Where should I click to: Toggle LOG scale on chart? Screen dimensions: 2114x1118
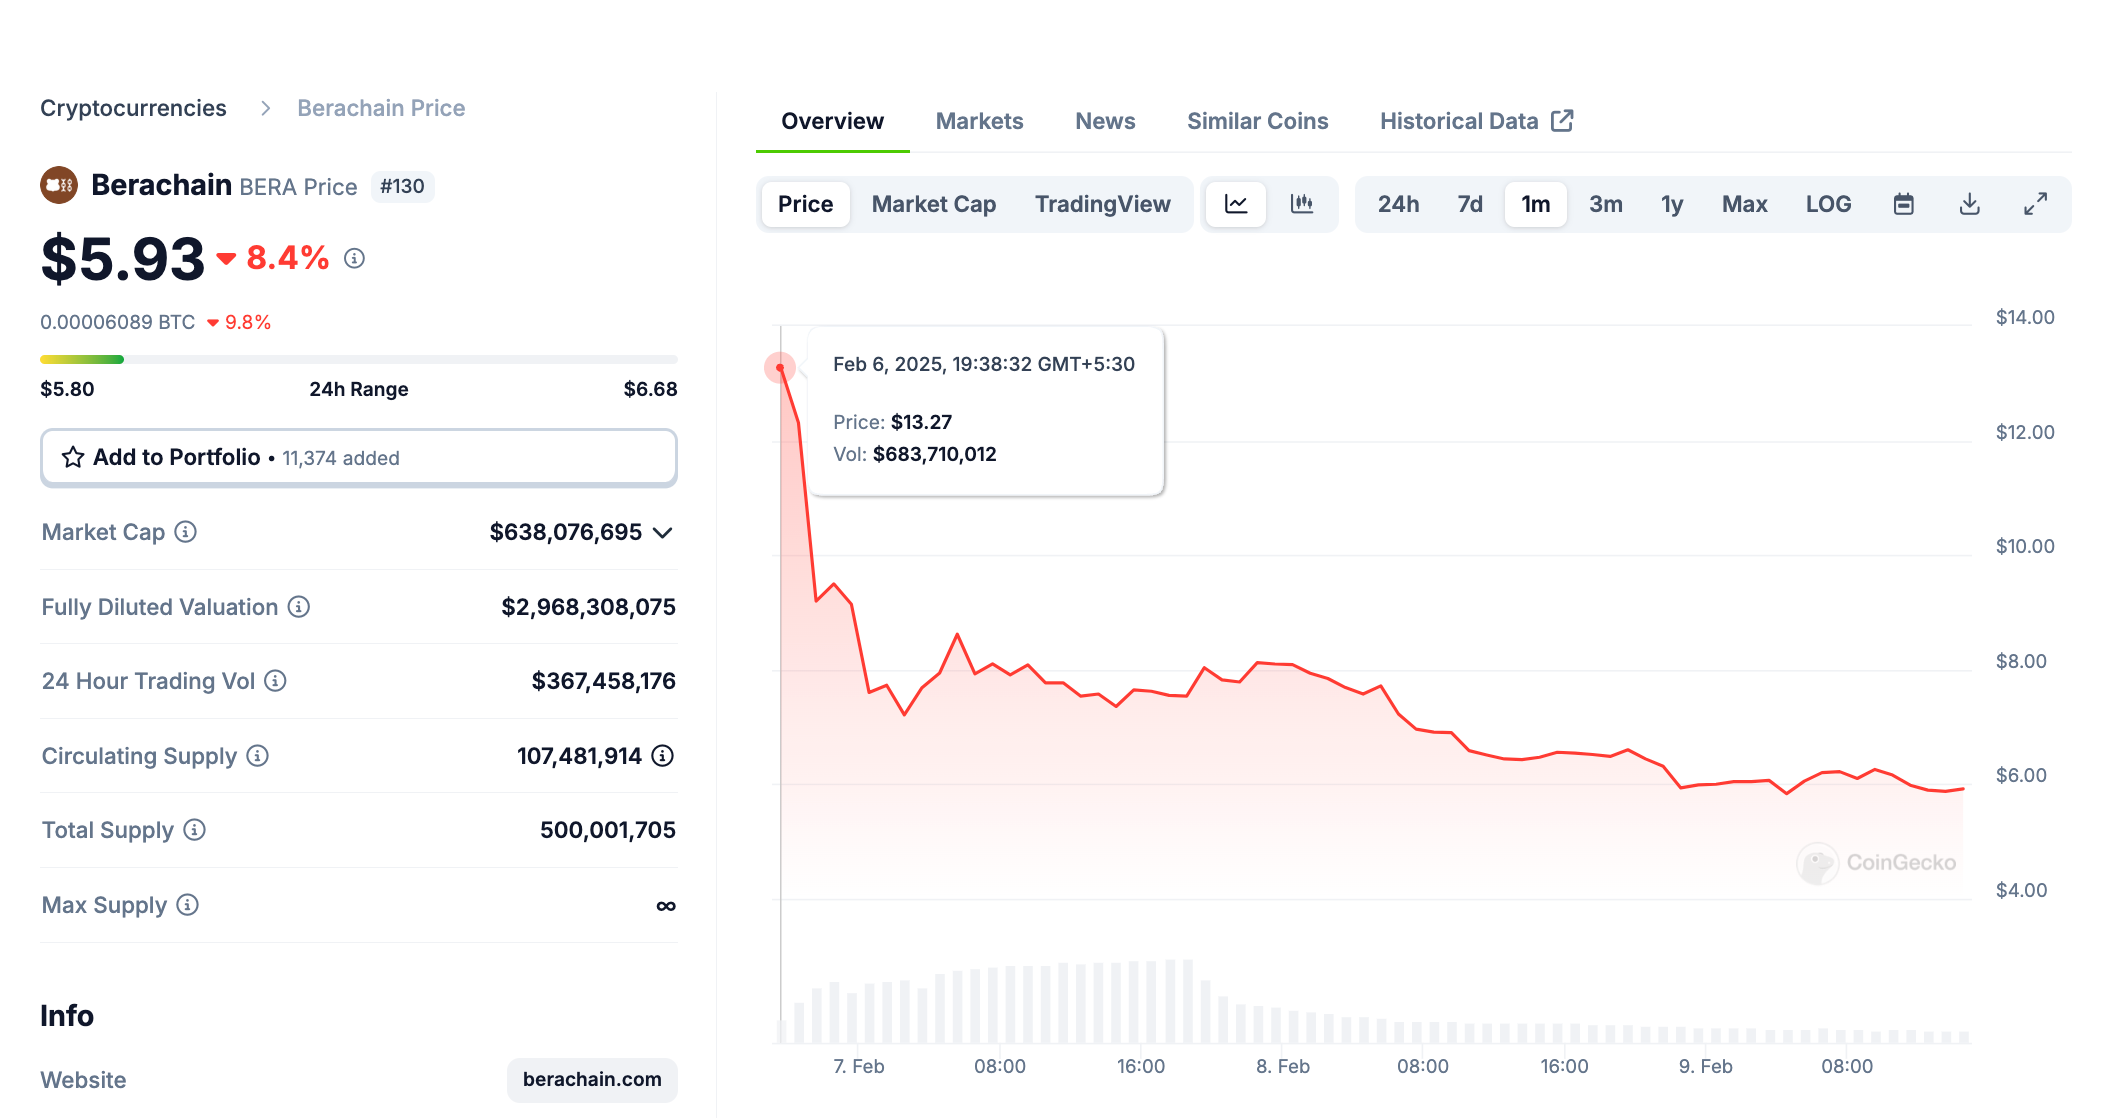[1829, 204]
